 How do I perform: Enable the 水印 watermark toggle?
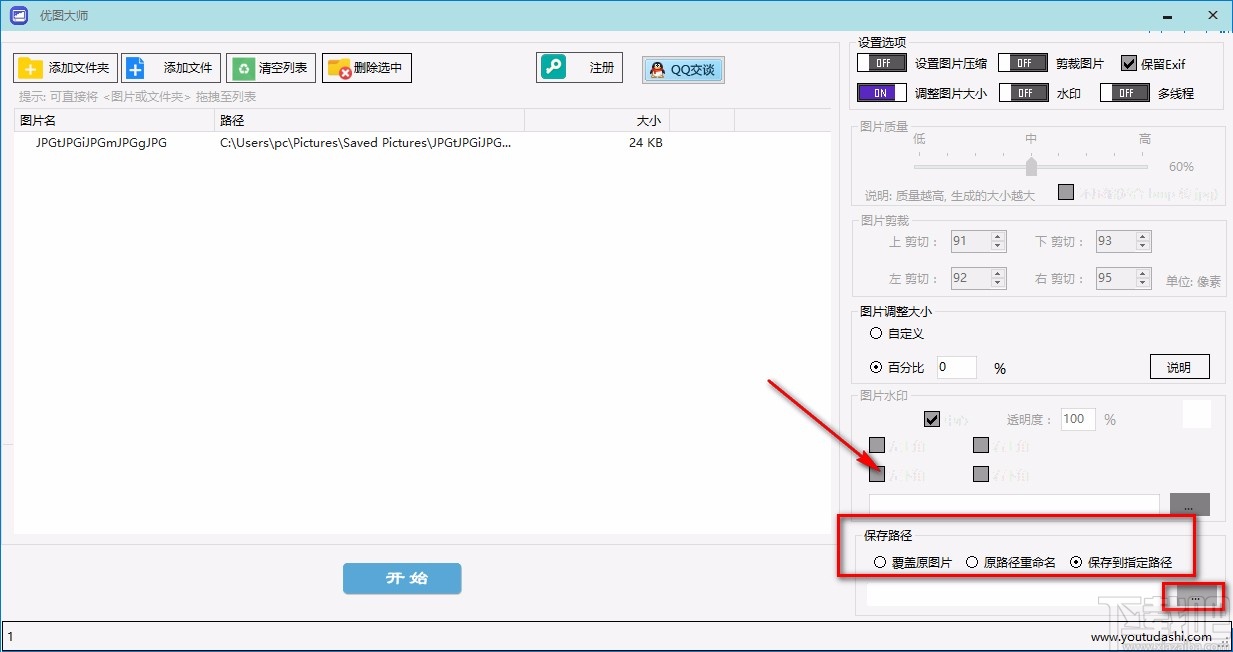[x=1022, y=92]
